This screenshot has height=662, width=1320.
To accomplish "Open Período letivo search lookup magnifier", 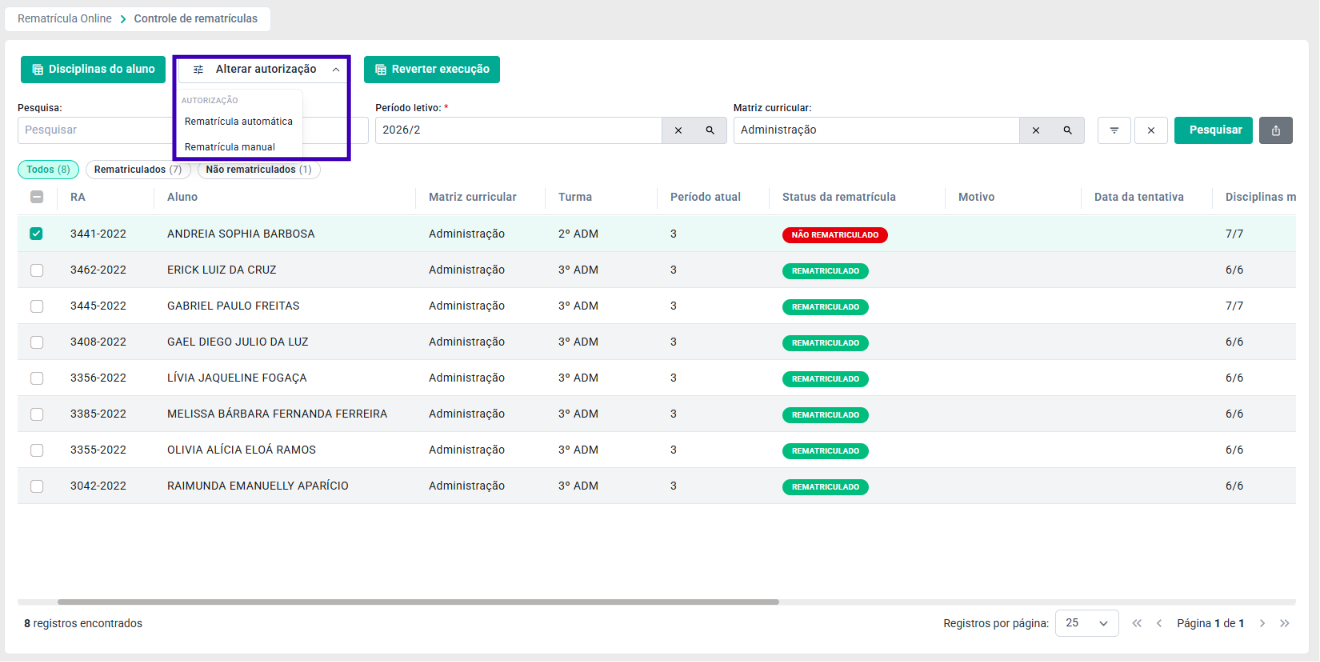I will coord(710,130).
